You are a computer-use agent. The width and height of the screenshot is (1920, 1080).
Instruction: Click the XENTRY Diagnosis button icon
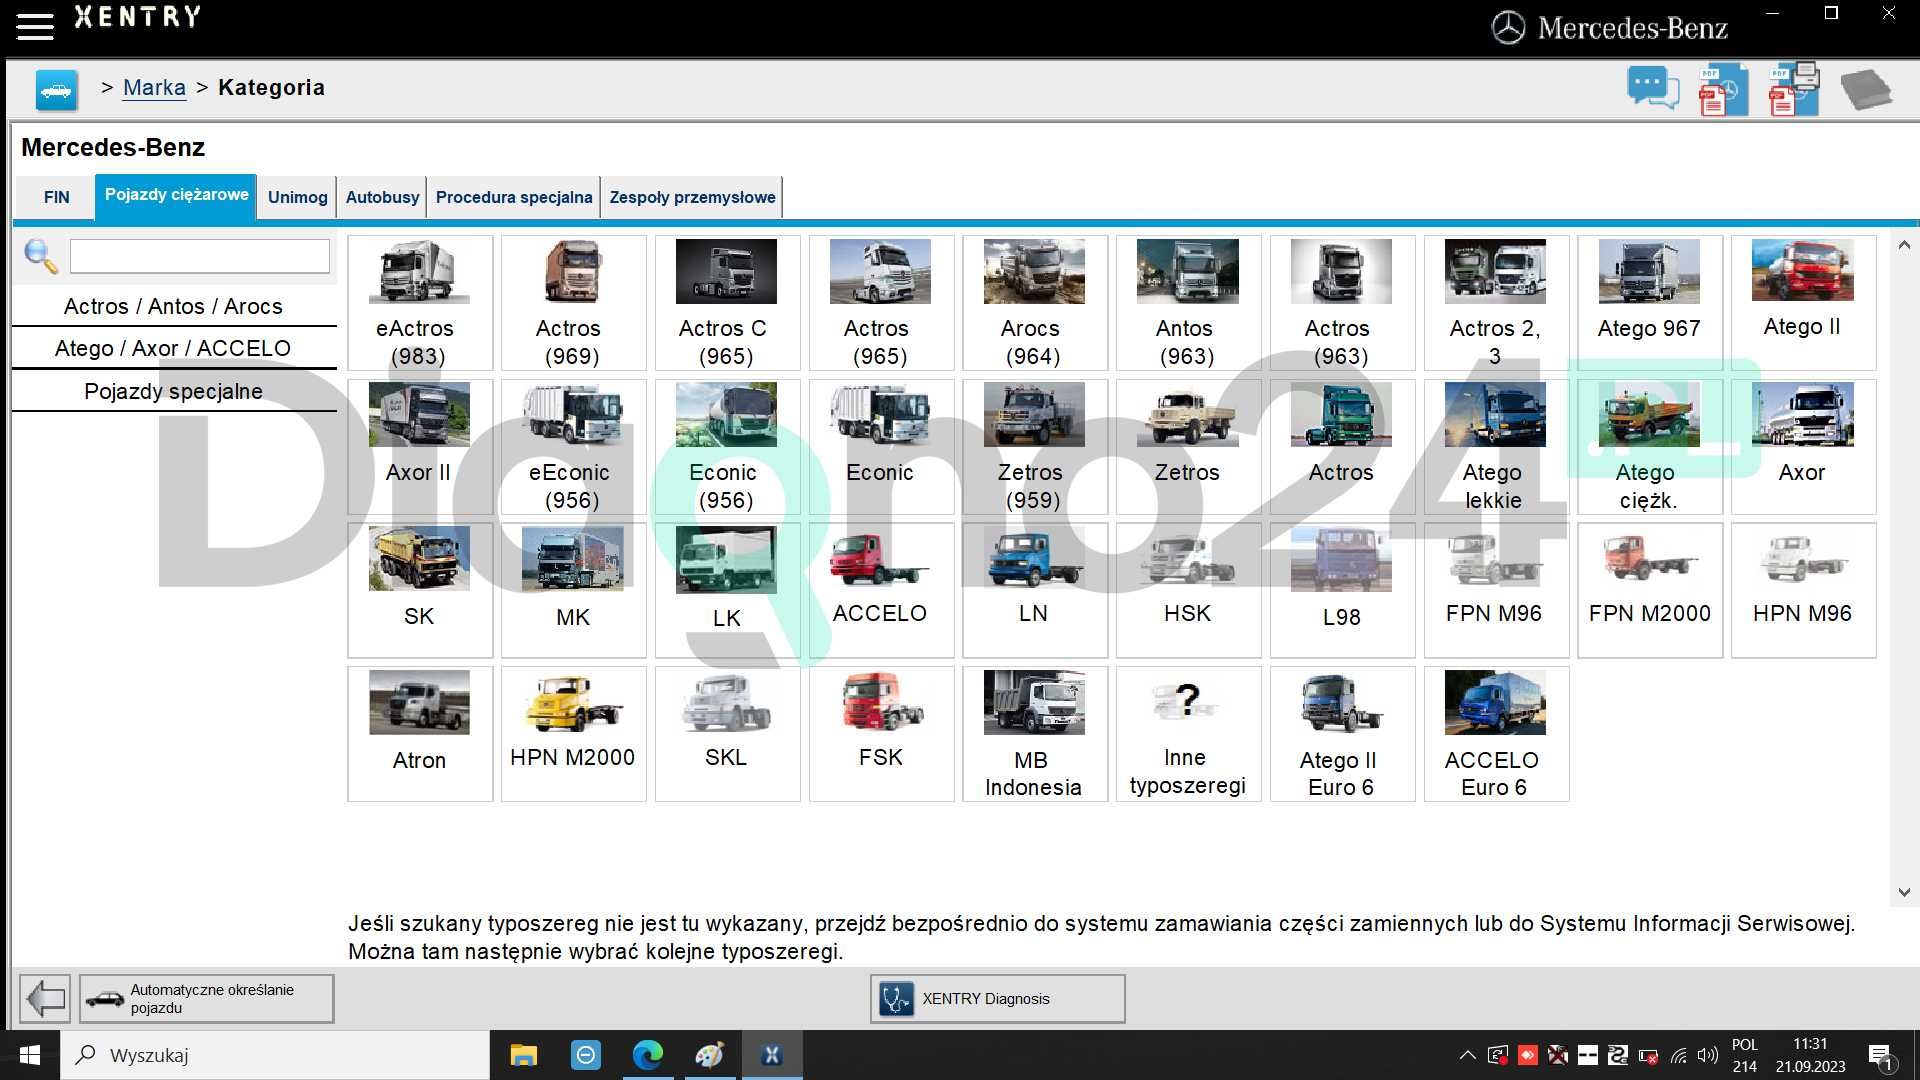(x=897, y=998)
